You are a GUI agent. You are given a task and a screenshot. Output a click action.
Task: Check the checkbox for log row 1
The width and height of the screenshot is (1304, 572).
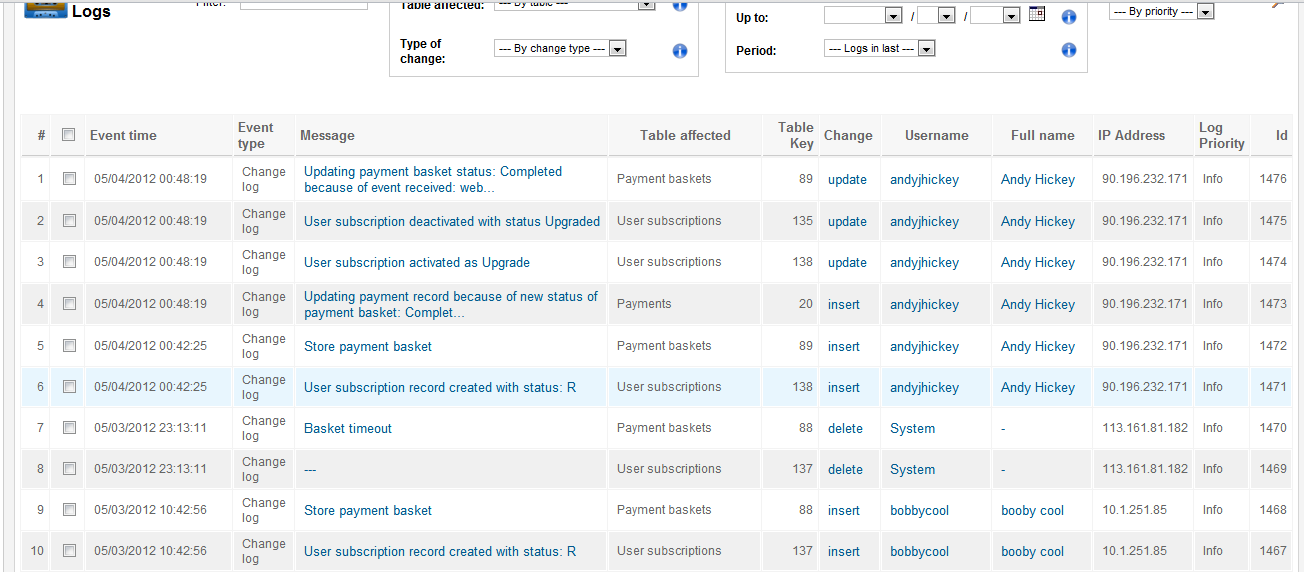(x=69, y=179)
